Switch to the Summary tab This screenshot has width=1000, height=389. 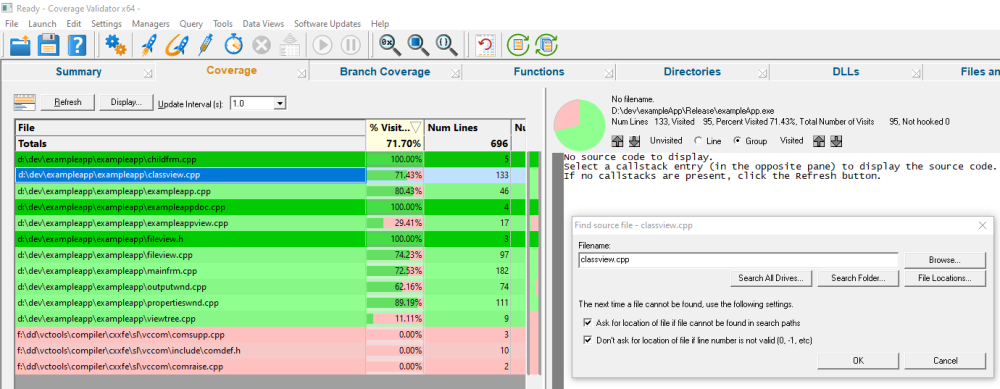coord(78,72)
